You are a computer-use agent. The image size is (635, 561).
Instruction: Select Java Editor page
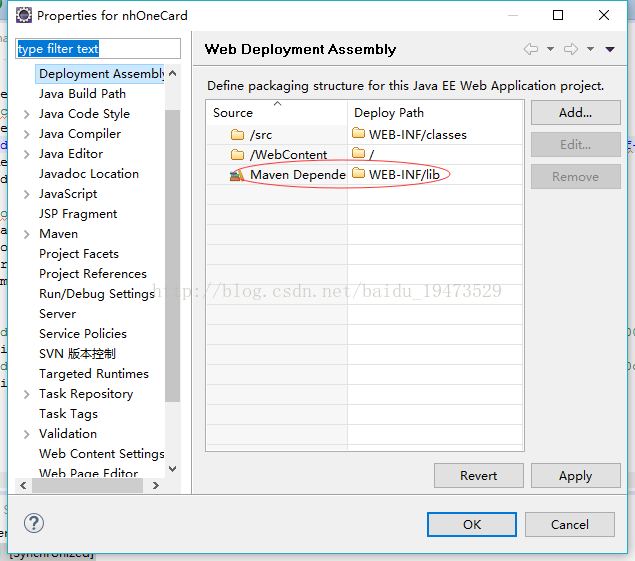71,154
